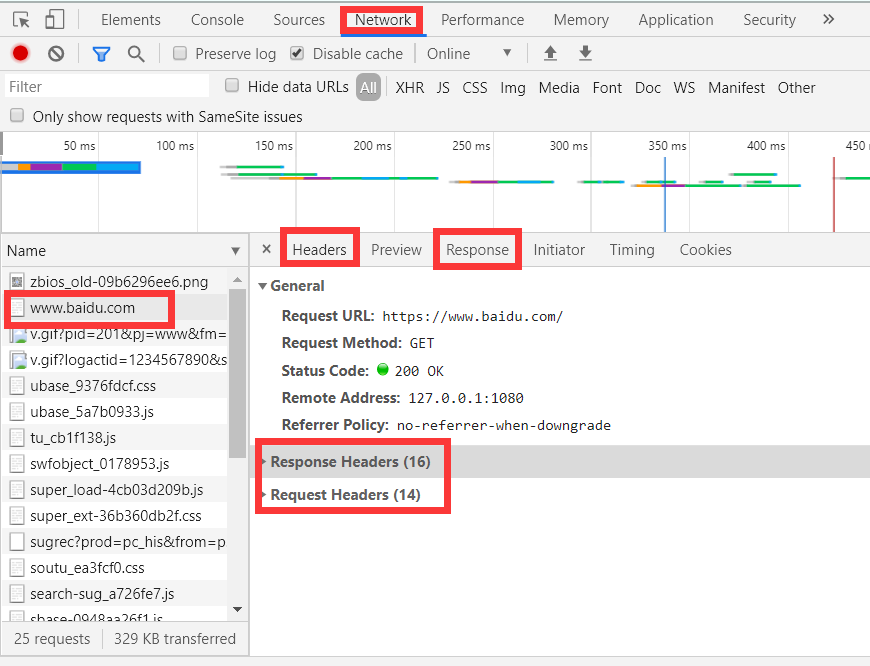
Task: Select the ubase_9376fdcf.css request
Action: [x=93, y=385]
